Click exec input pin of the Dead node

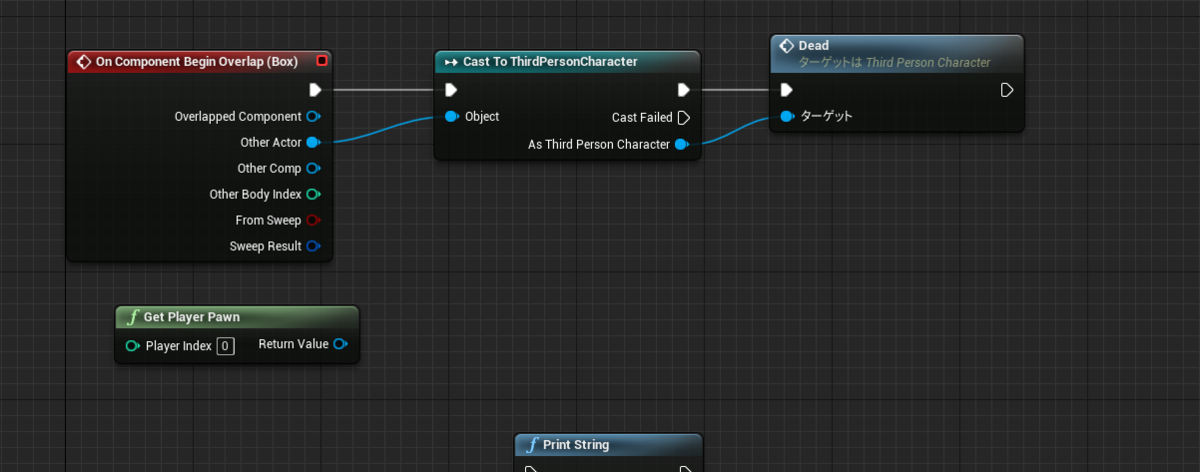click(788, 90)
